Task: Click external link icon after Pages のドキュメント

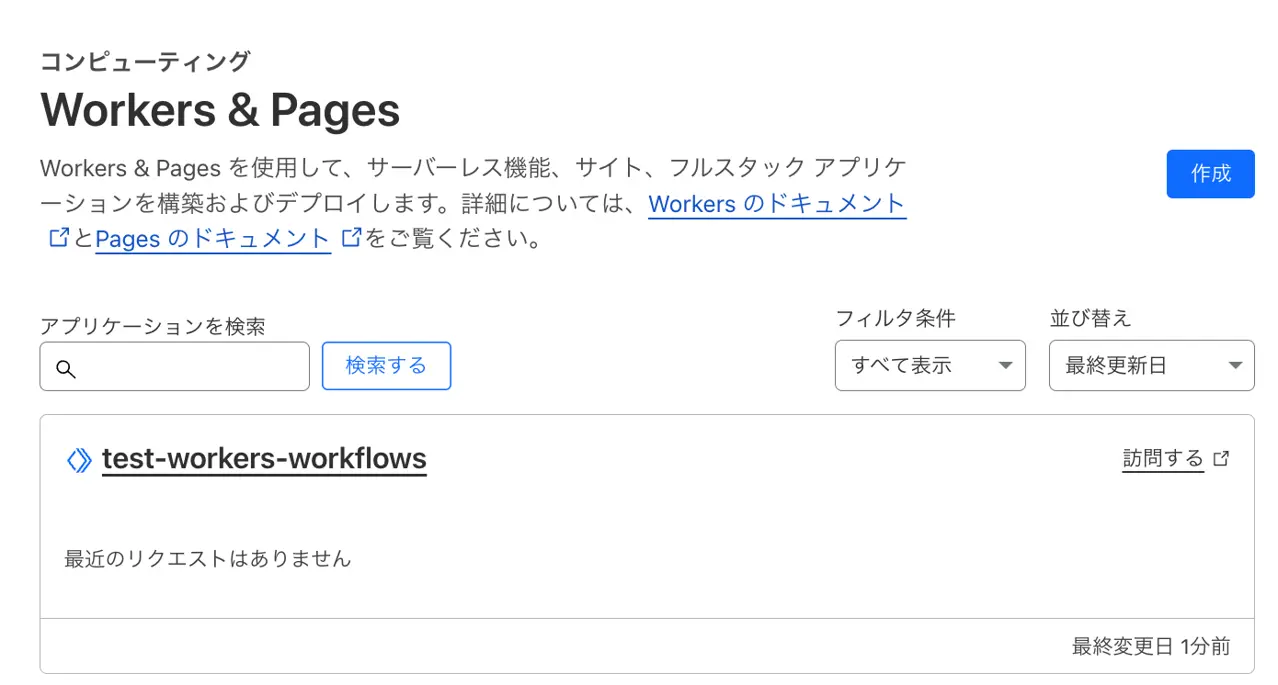Action: (351, 238)
